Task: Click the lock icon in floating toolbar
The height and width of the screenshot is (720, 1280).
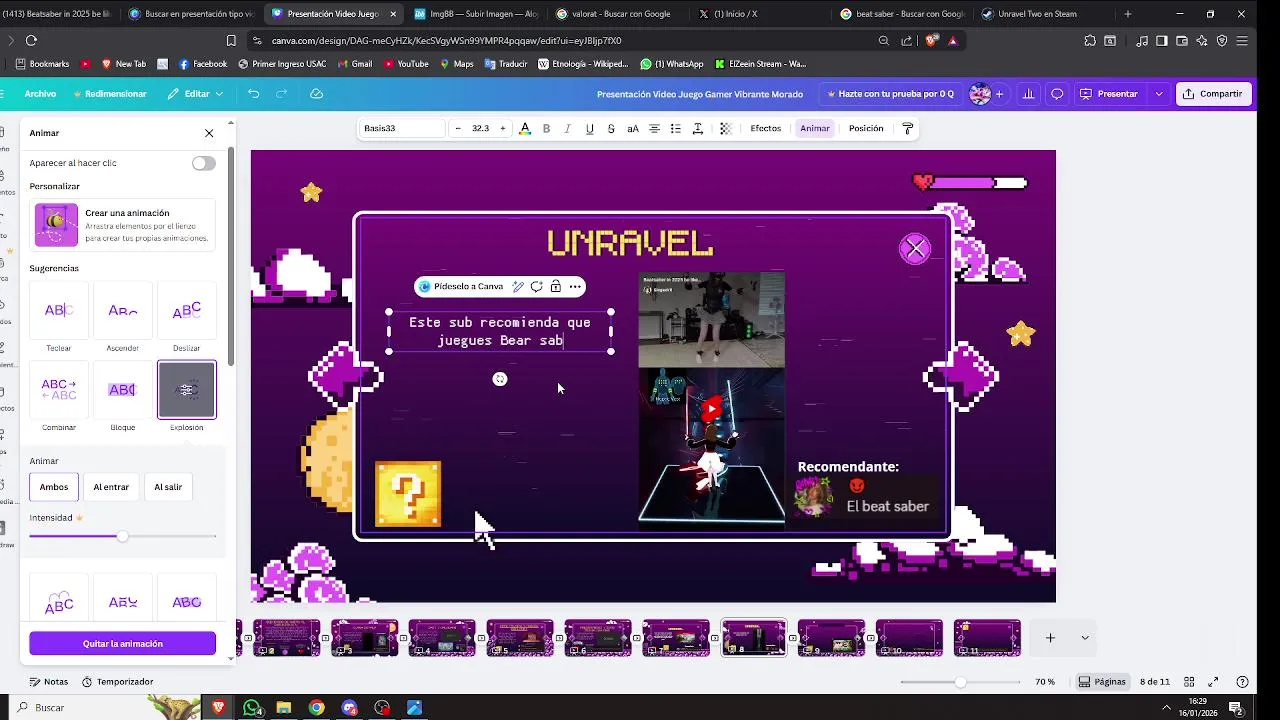Action: coord(556,286)
